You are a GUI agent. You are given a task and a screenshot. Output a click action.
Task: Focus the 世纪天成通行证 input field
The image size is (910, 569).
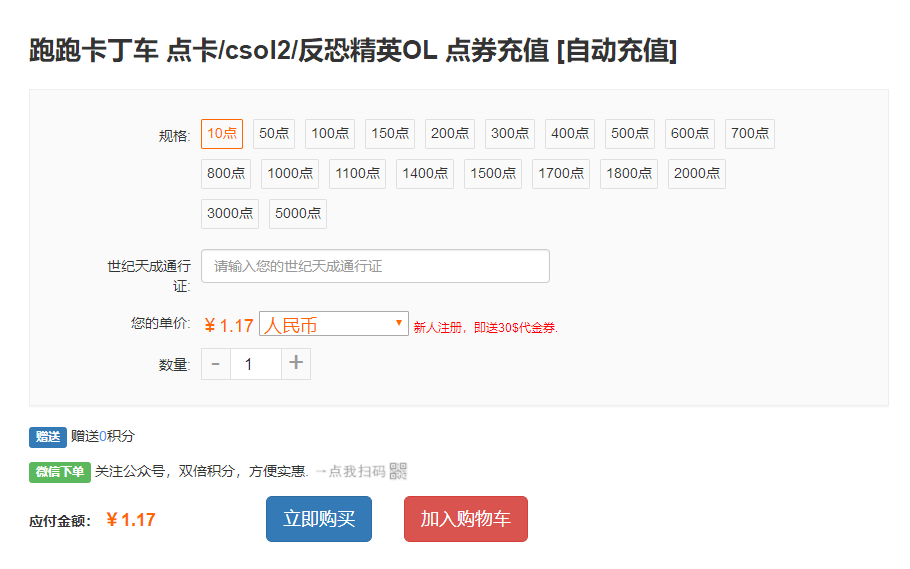click(x=375, y=266)
